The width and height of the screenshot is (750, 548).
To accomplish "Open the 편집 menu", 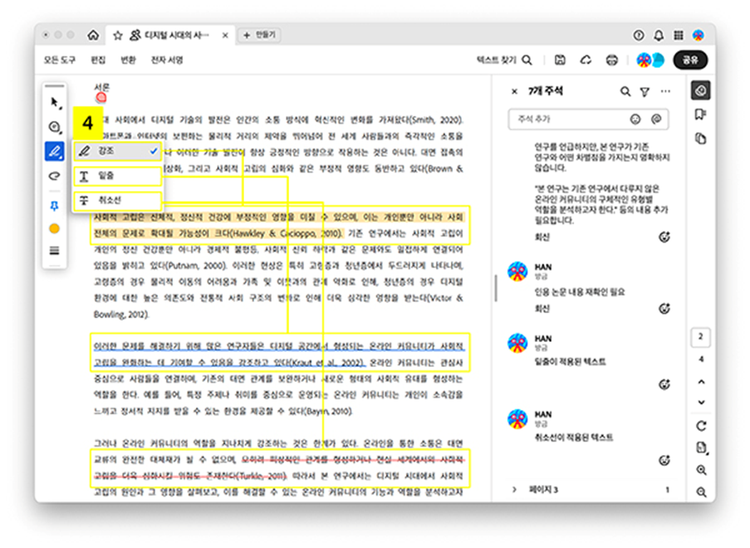I will point(98,60).
